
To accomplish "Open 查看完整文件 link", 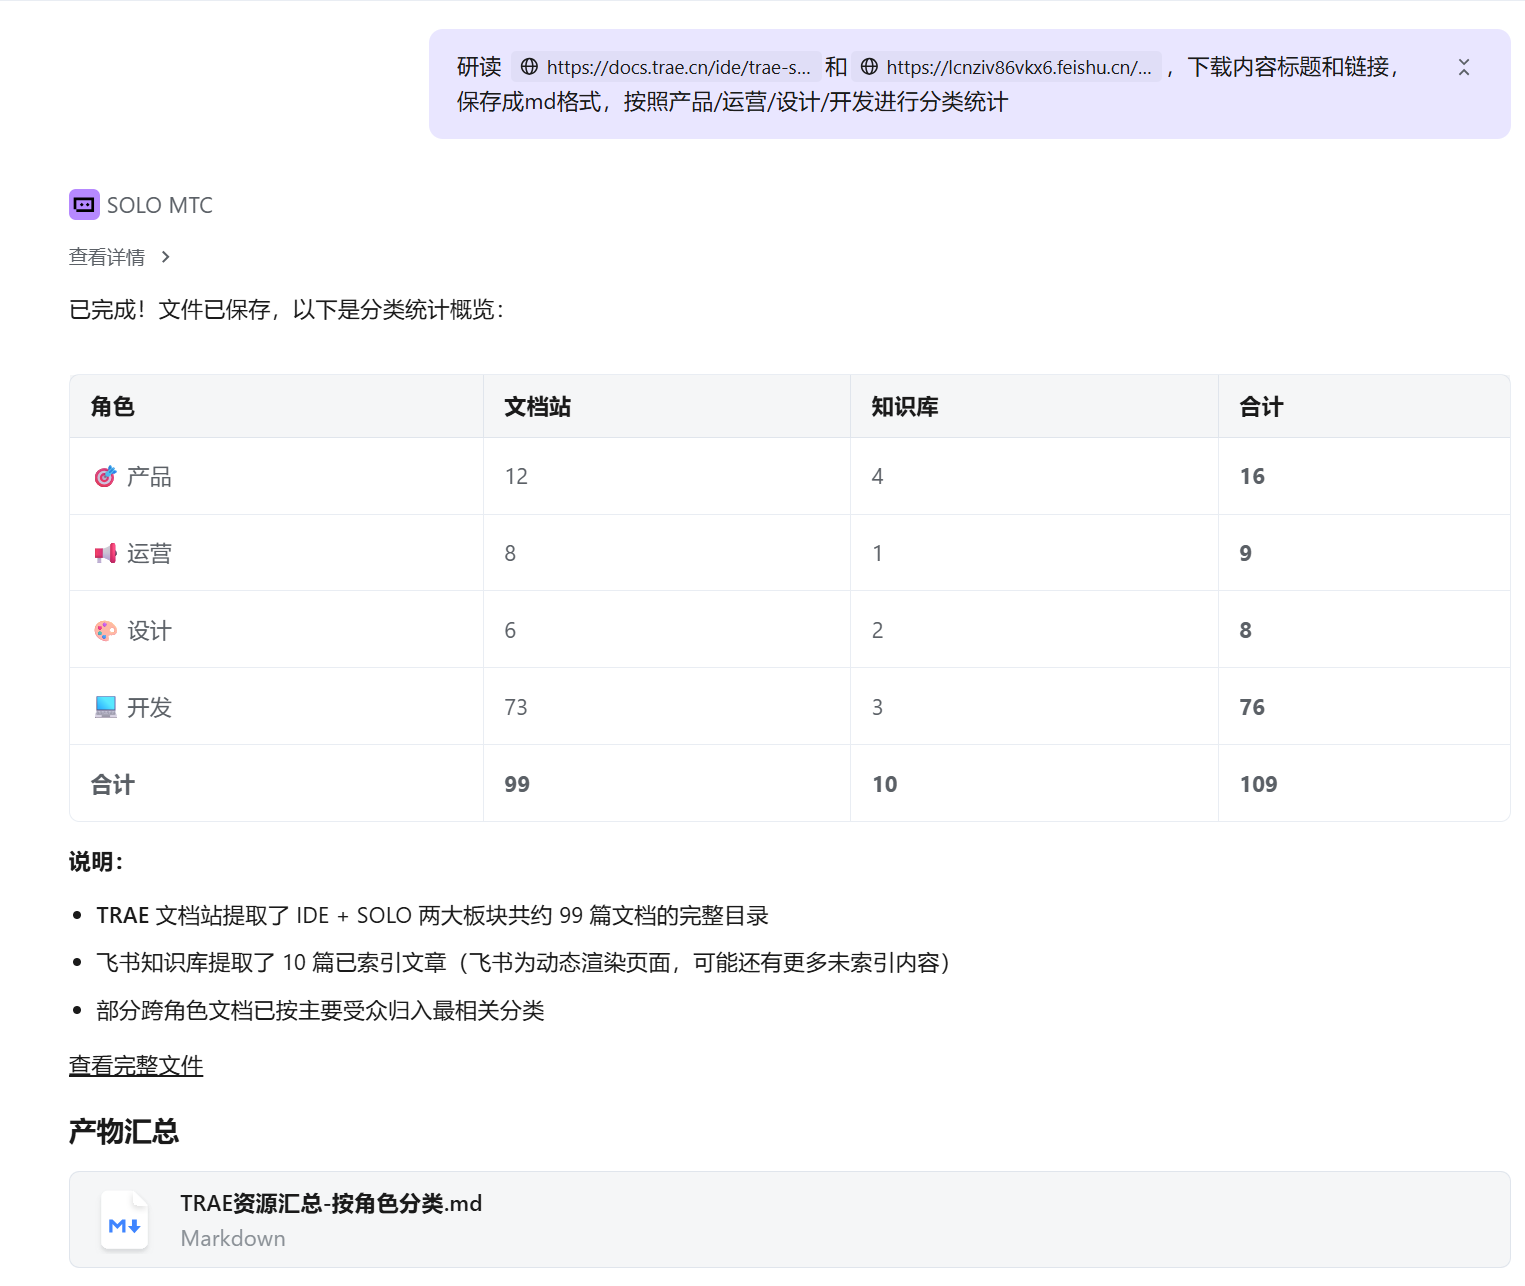I will [x=136, y=1066].
